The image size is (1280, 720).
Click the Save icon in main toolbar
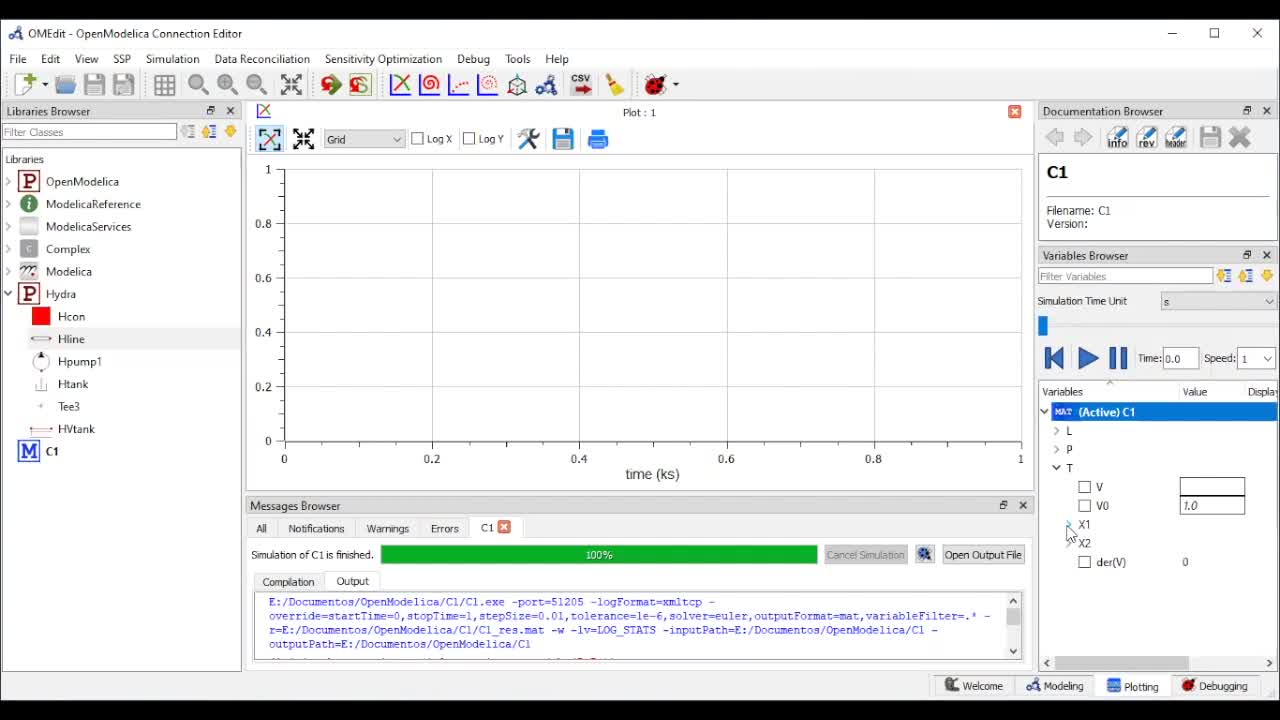point(94,85)
